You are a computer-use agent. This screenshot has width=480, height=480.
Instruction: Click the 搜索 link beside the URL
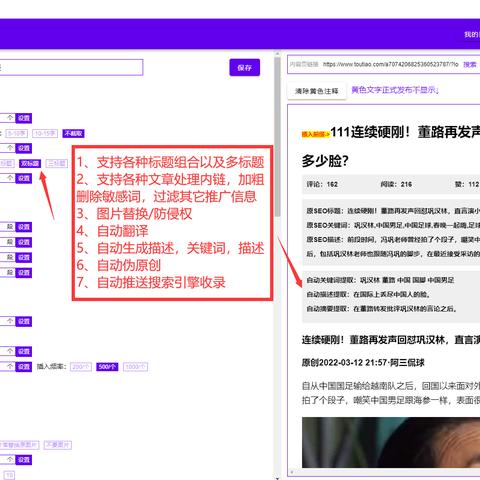click(x=470, y=64)
